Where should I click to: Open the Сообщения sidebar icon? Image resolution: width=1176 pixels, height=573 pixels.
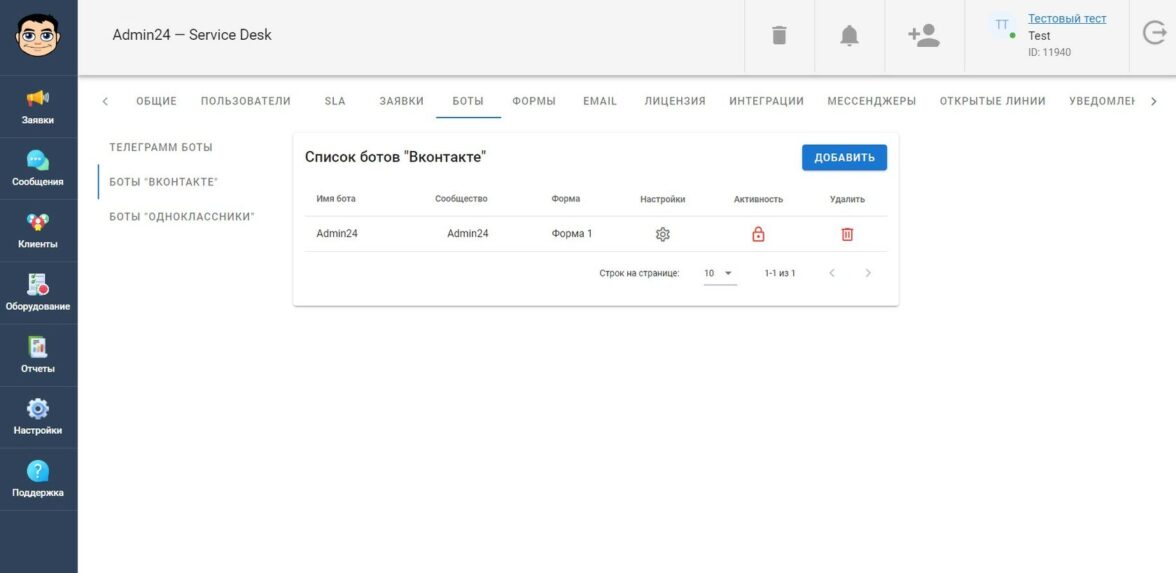(38, 168)
